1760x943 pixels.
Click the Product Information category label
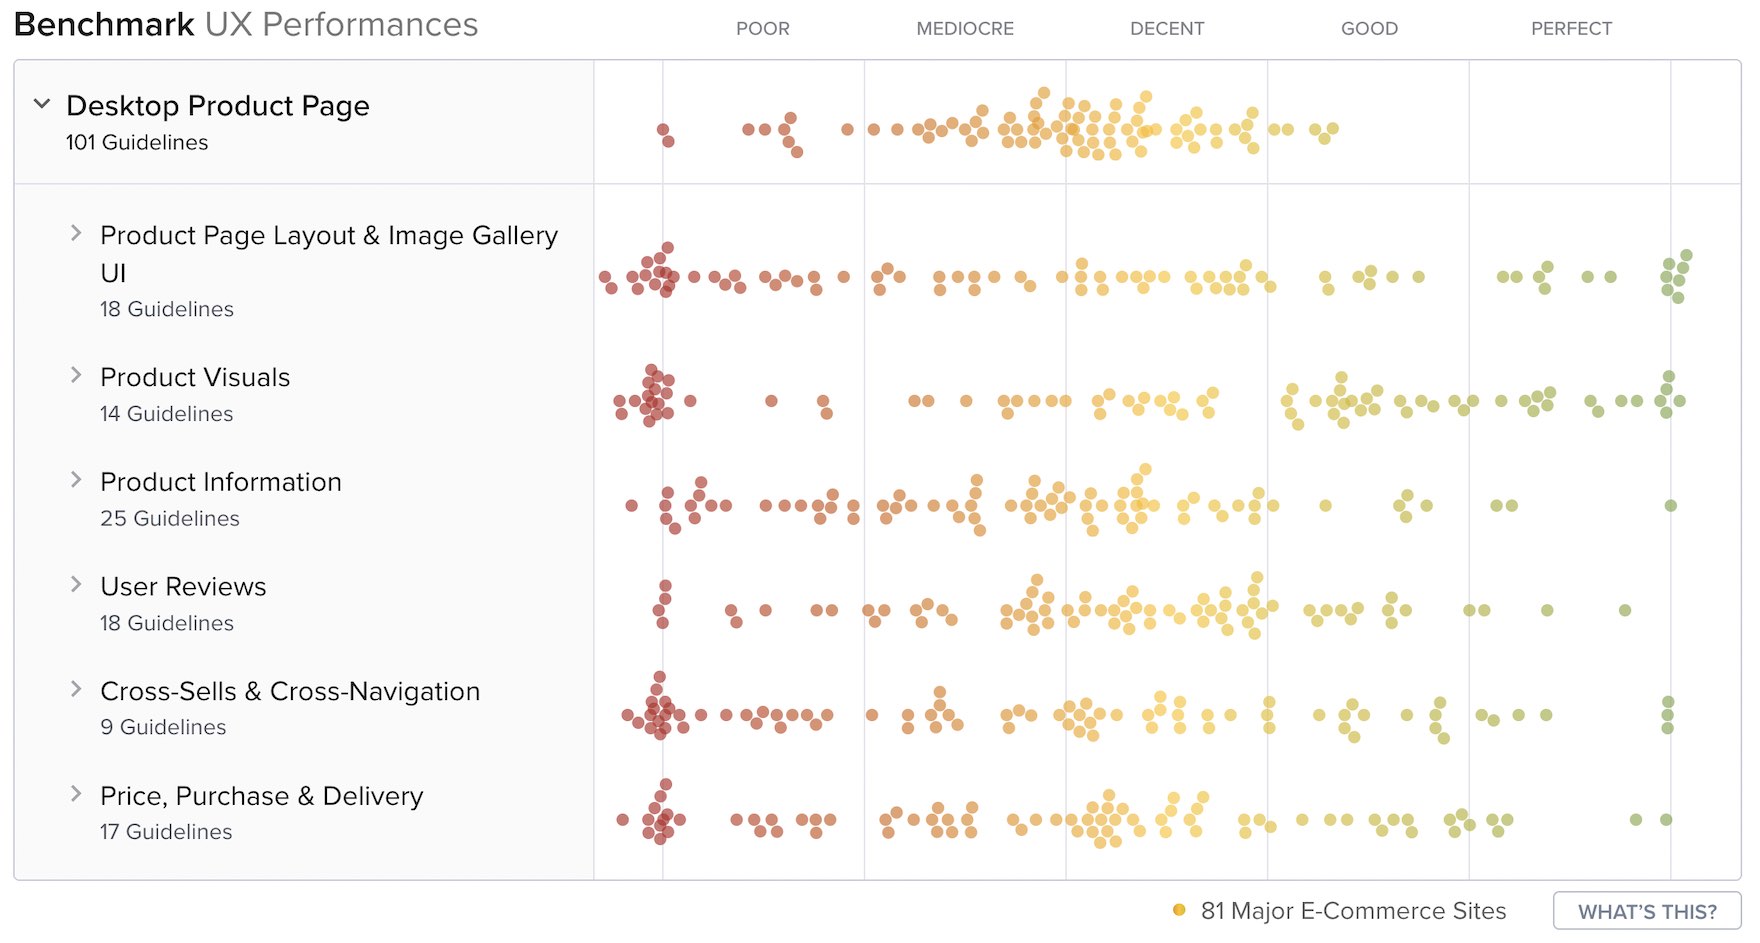point(221,482)
